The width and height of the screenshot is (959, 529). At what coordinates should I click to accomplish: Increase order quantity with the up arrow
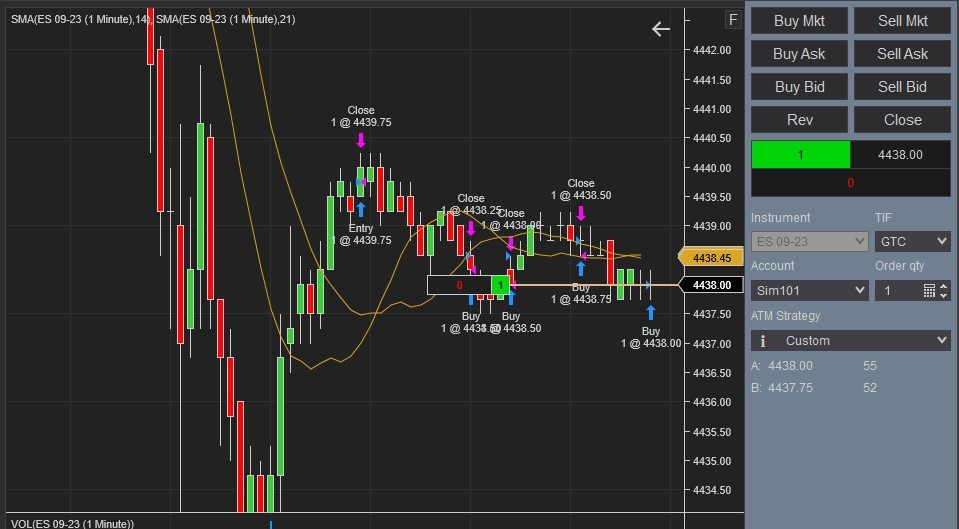(944, 286)
